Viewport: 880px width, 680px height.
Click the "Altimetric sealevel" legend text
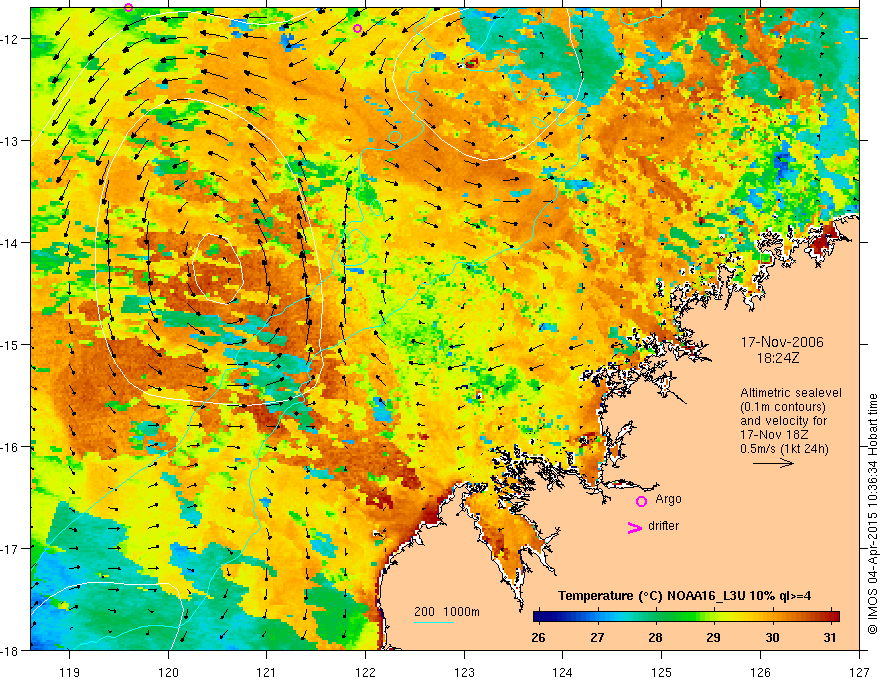791,393
